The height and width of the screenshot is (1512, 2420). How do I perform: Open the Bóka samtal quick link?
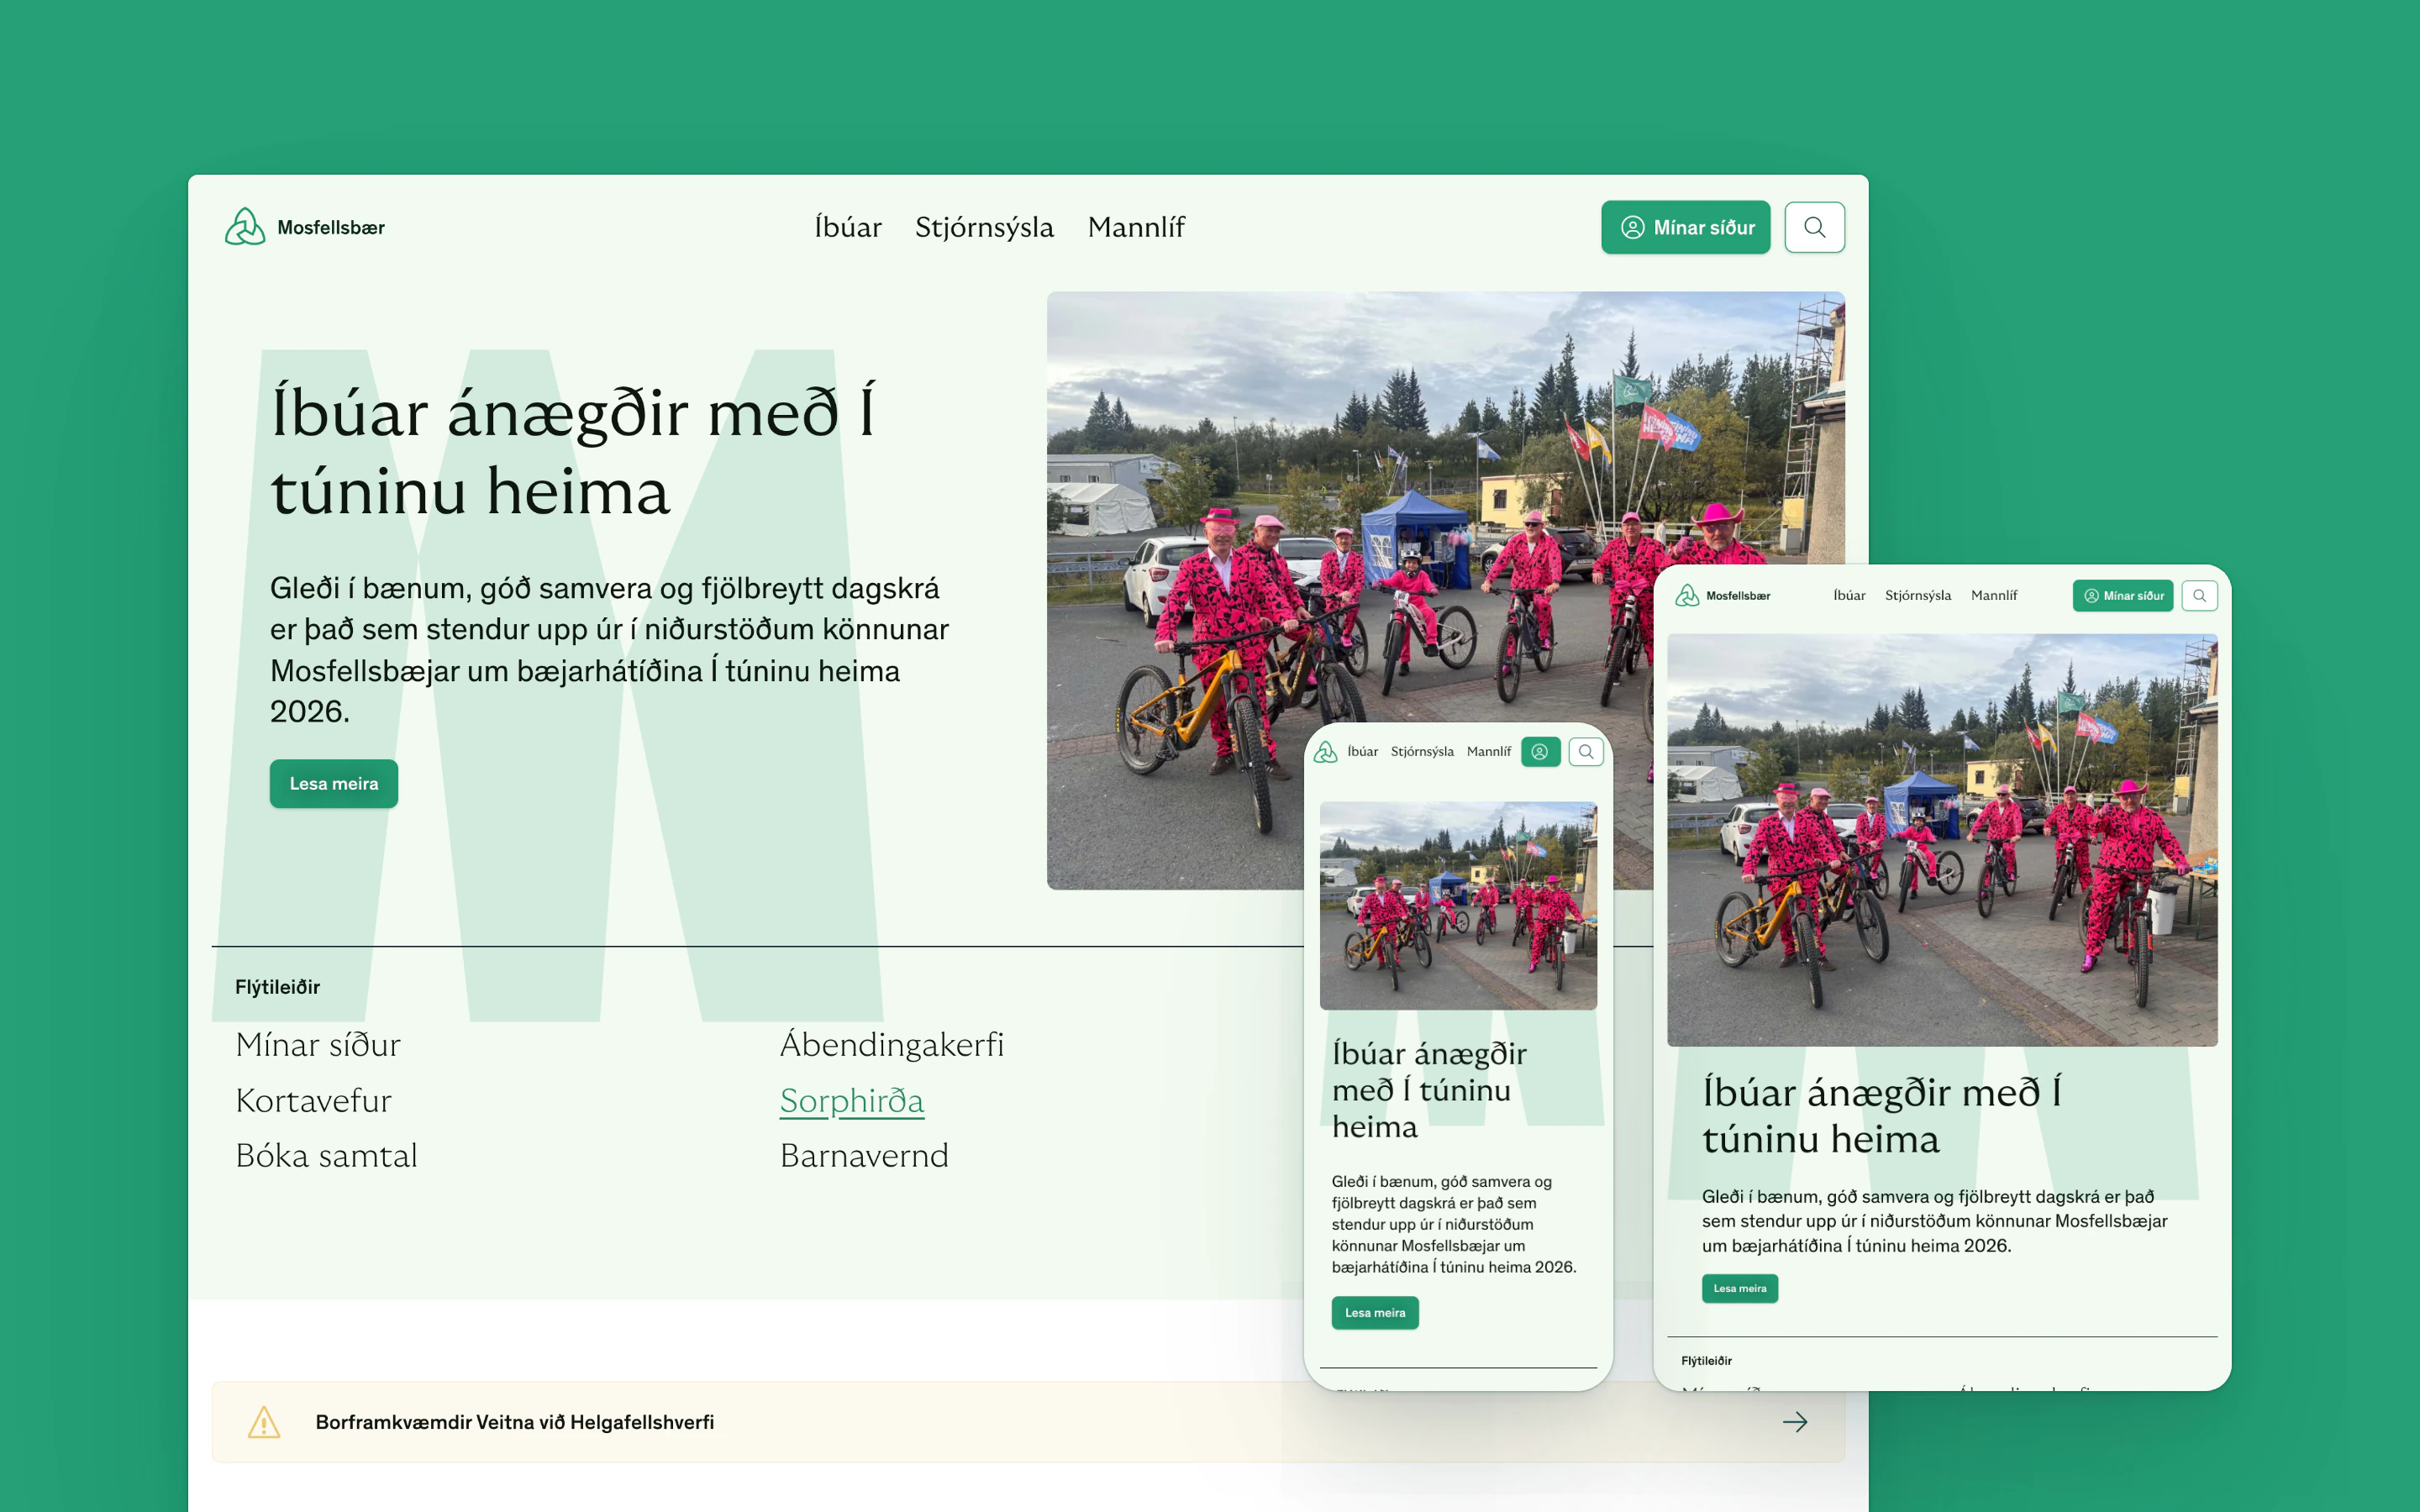[x=326, y=1155]
